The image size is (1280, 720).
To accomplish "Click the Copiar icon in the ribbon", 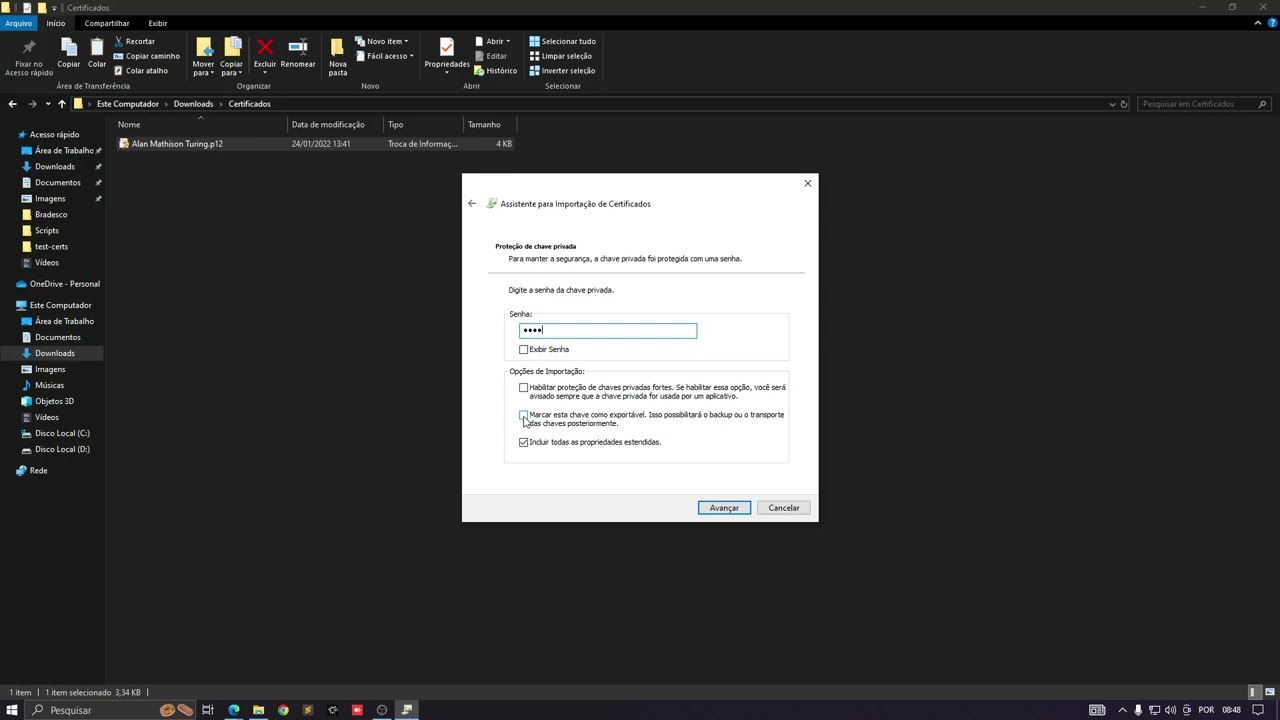I will tap(69, 52).
